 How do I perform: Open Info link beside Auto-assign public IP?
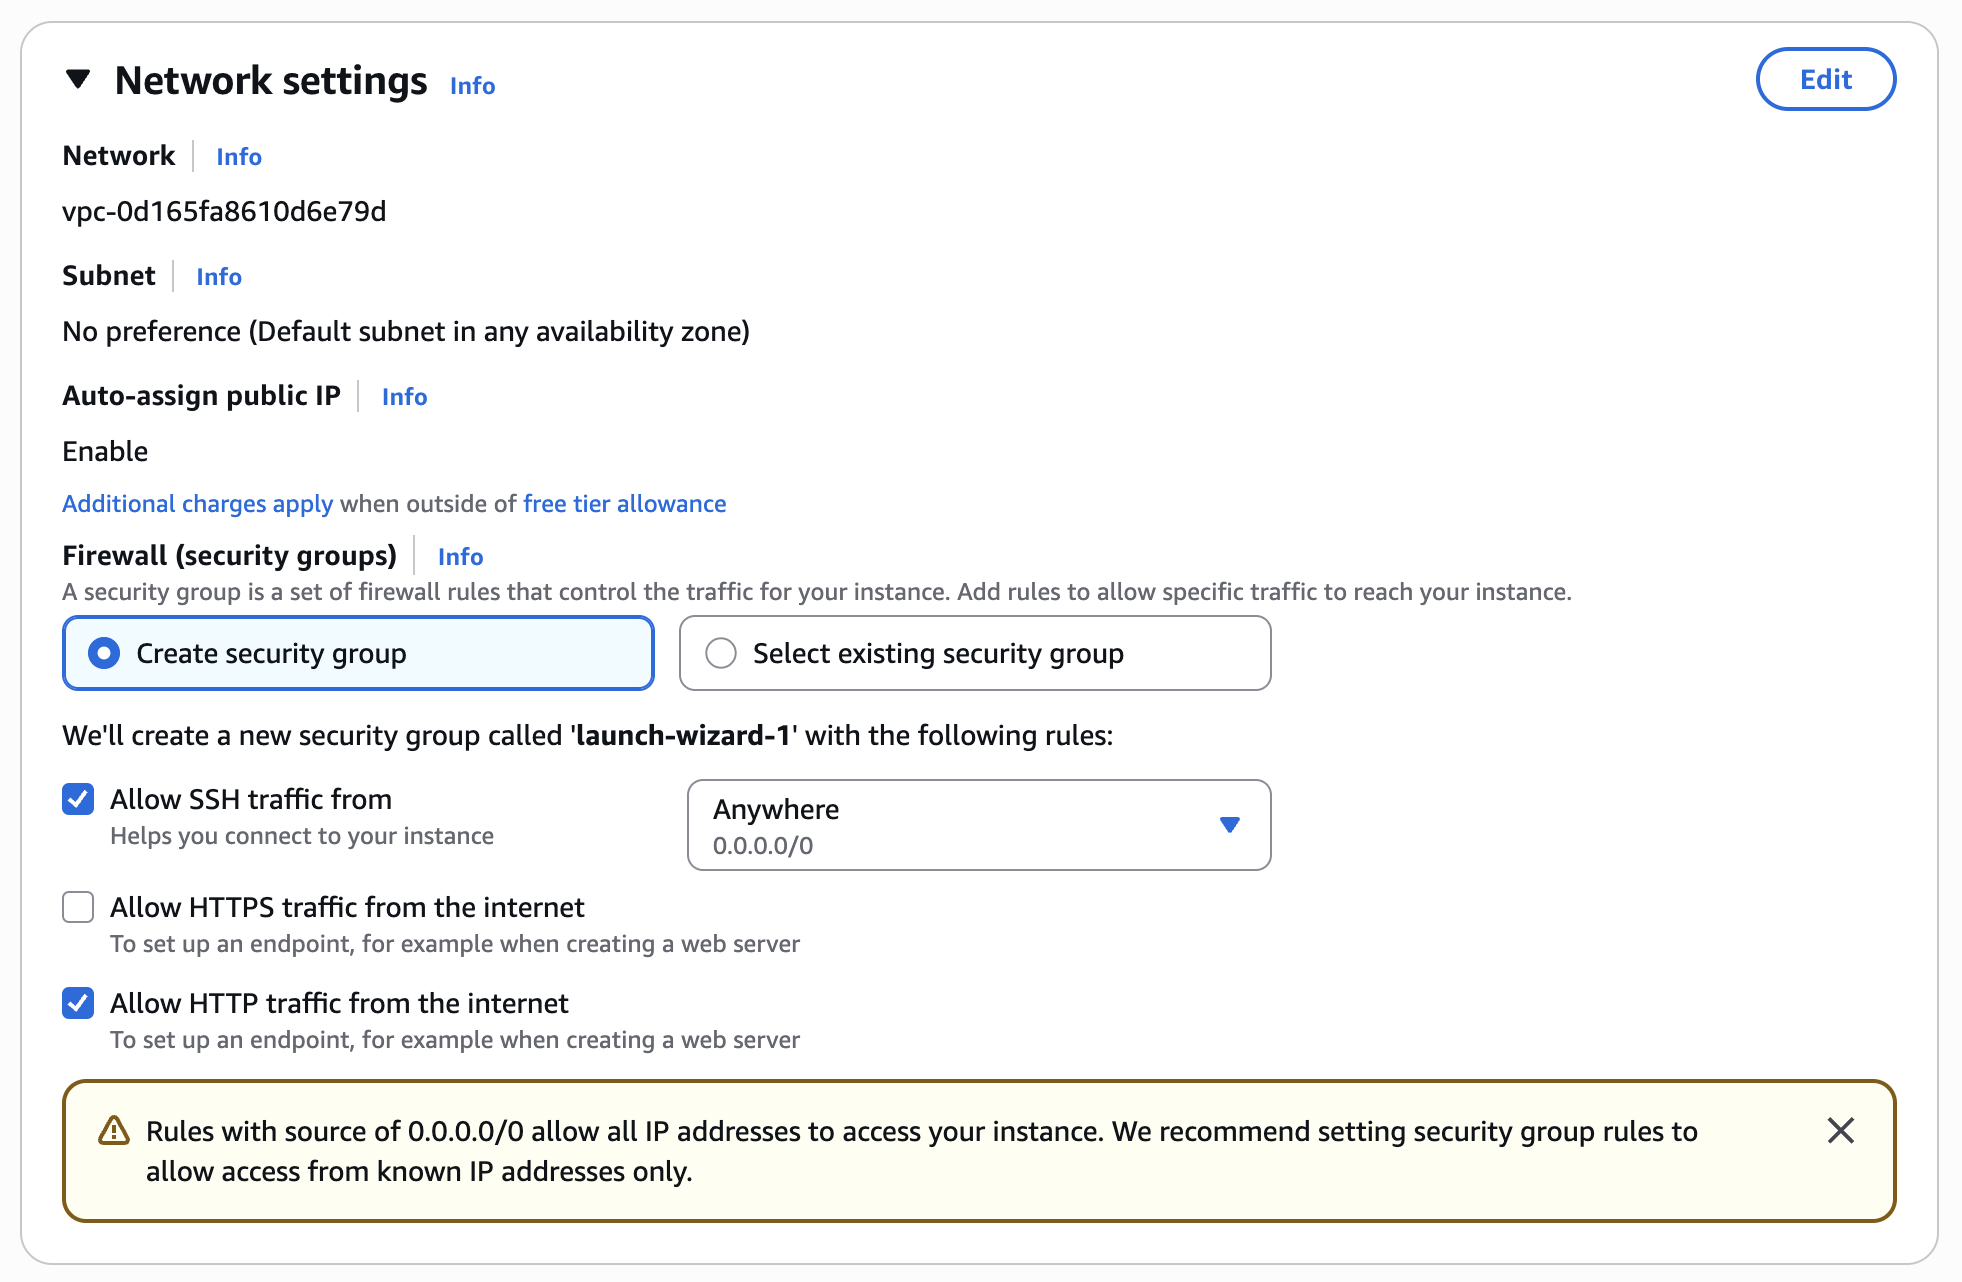404,397
